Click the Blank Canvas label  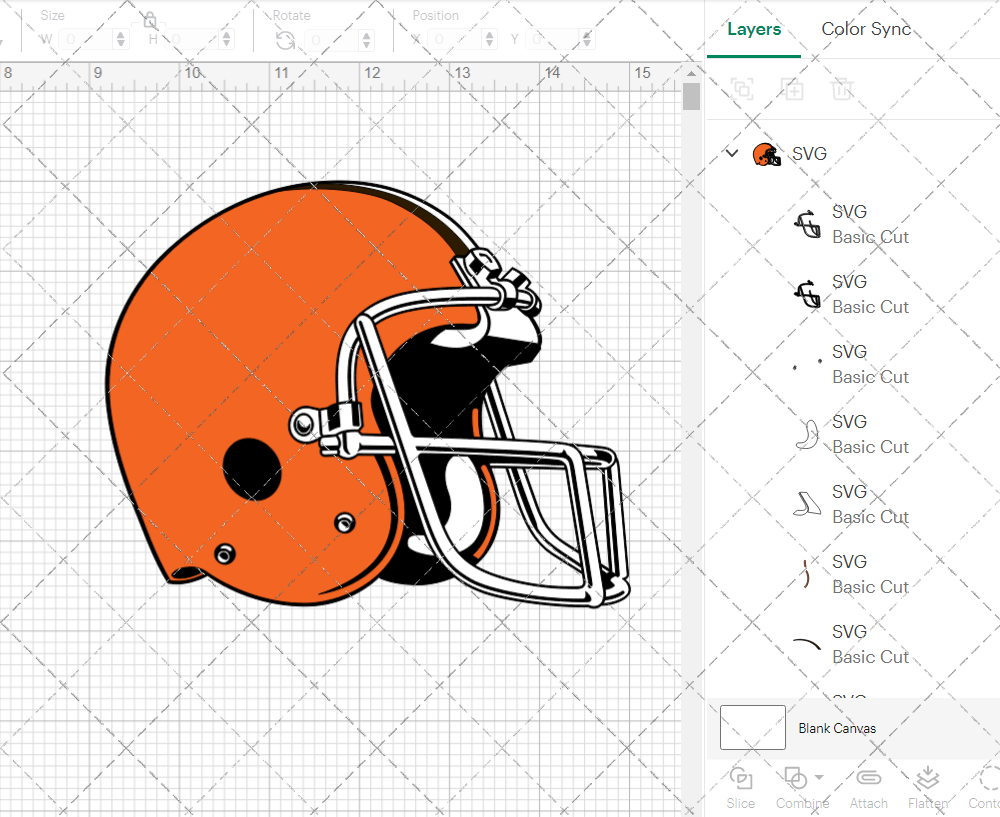(837, 728)
